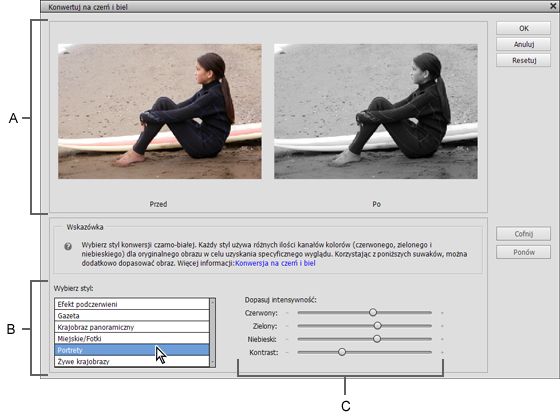Open the Konwersja na czerń i biel link
This screenshot has width=560, height=420.
[275, 264]
